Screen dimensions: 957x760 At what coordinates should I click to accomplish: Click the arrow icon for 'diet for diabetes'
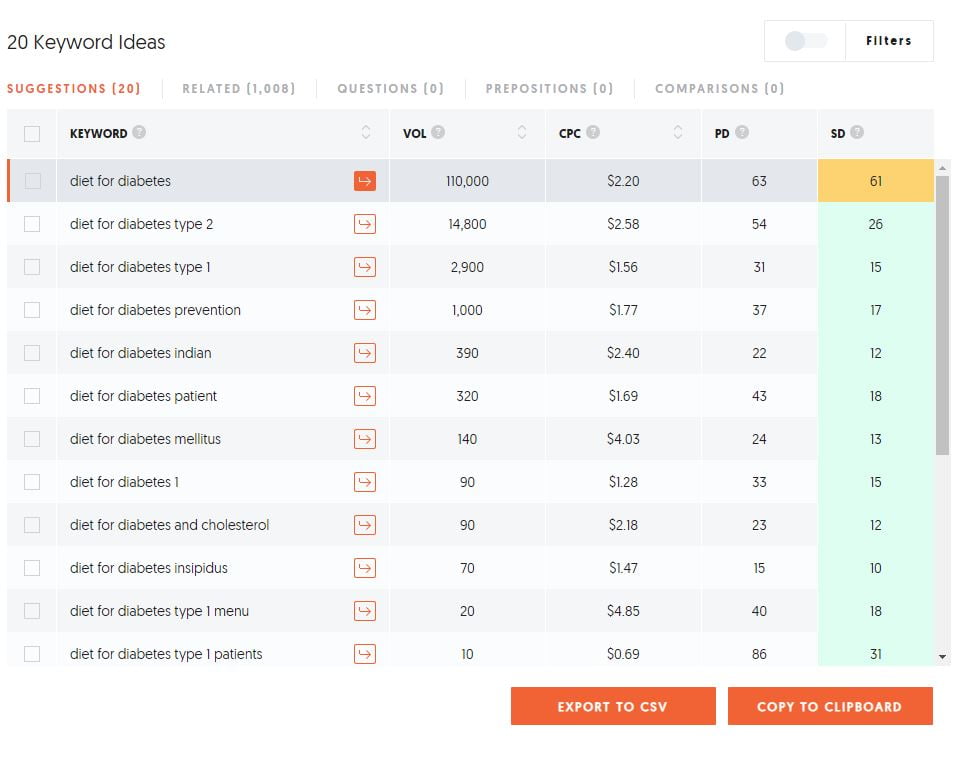365,181
